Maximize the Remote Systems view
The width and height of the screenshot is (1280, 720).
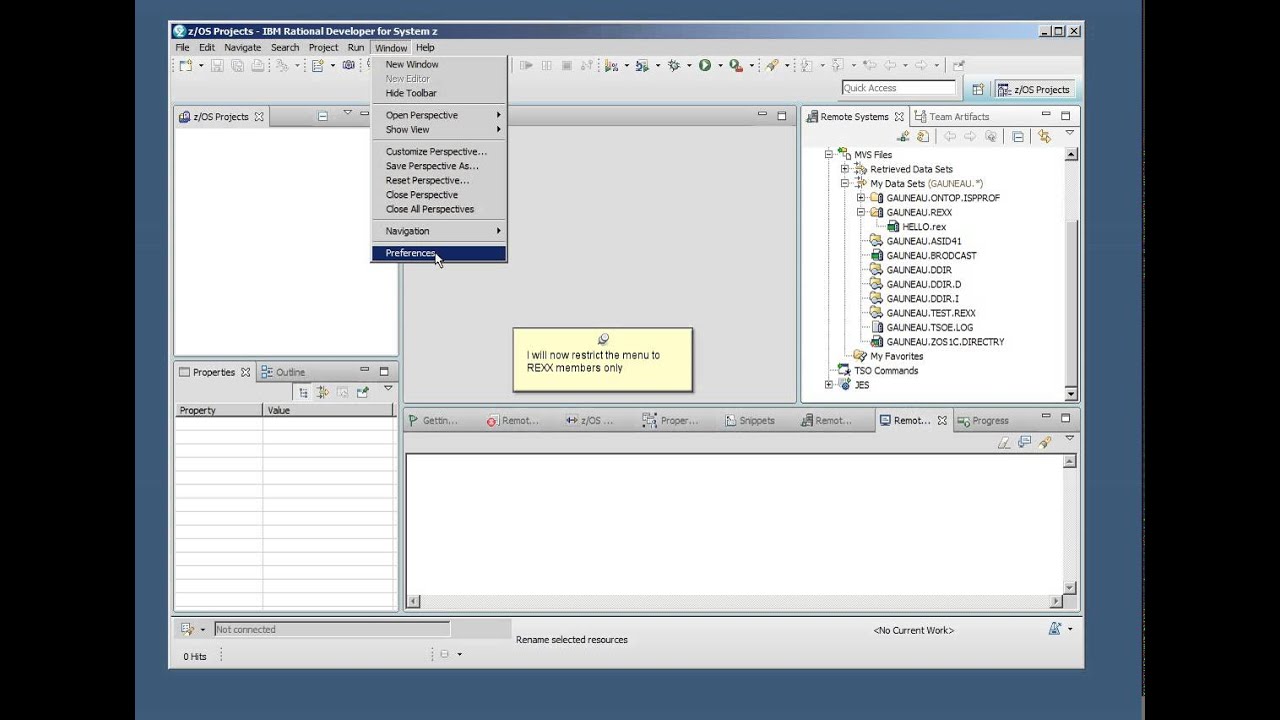[x=1066, y=116]
